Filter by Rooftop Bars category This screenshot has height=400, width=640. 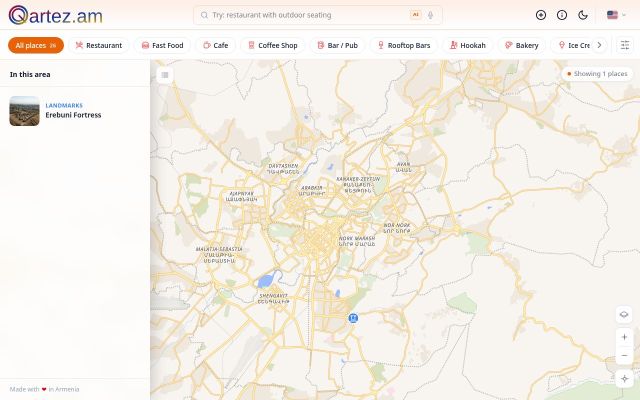[404, 45]
